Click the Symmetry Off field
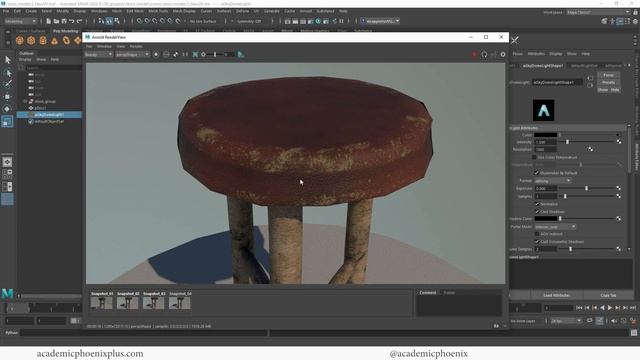Image resolution: width=640 pixels, height=360 pixels. tap(249, 21)
